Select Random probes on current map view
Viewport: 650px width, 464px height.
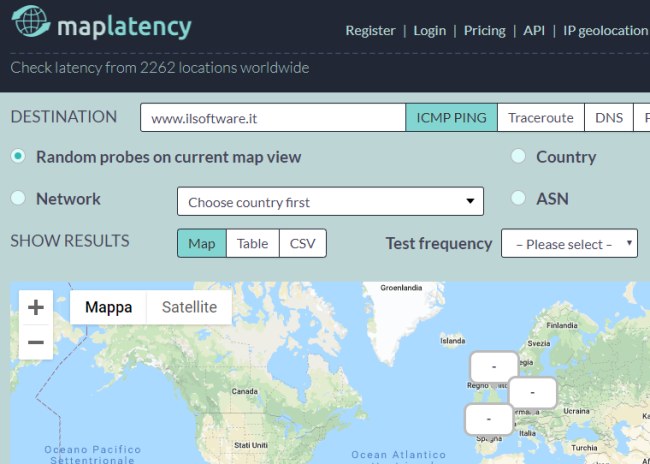point(18,157)
